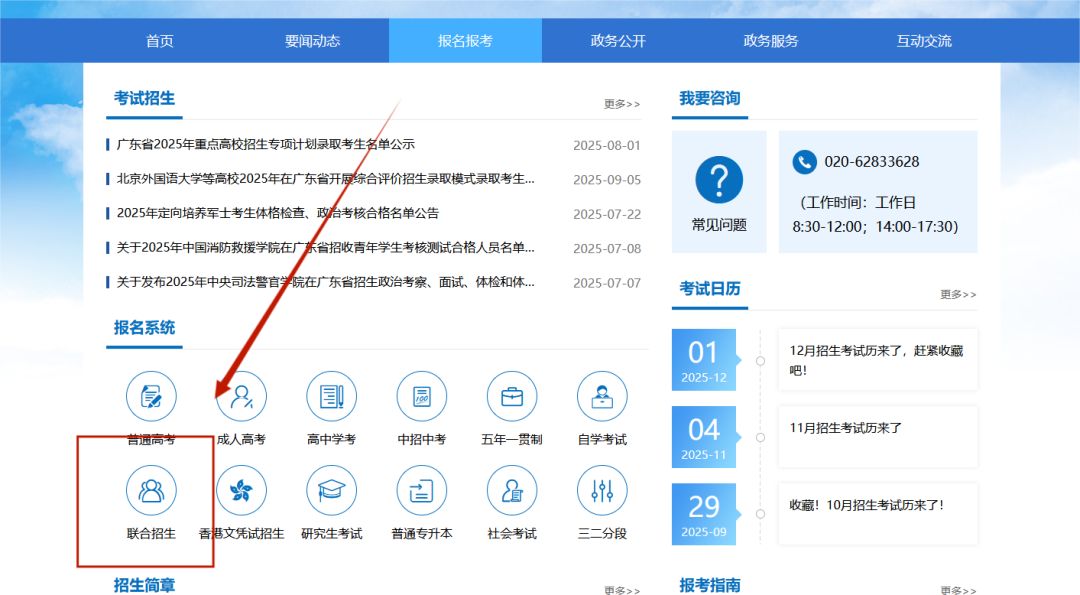Open the 香港文凭试招生 icon
The image size is (1080, 595).
click(x=241, y=491)
